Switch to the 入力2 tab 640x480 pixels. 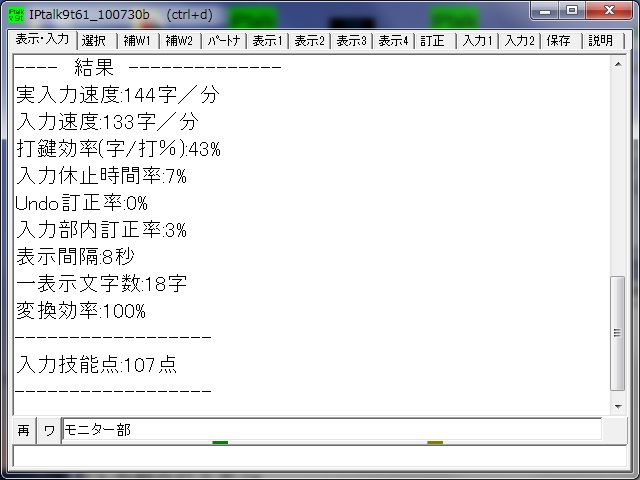tap(518, 41)
